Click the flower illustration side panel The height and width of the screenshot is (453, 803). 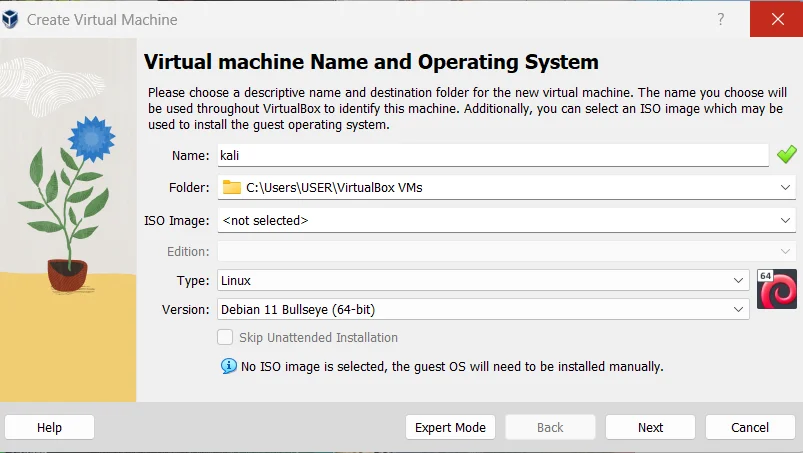(x=68, y=220)
